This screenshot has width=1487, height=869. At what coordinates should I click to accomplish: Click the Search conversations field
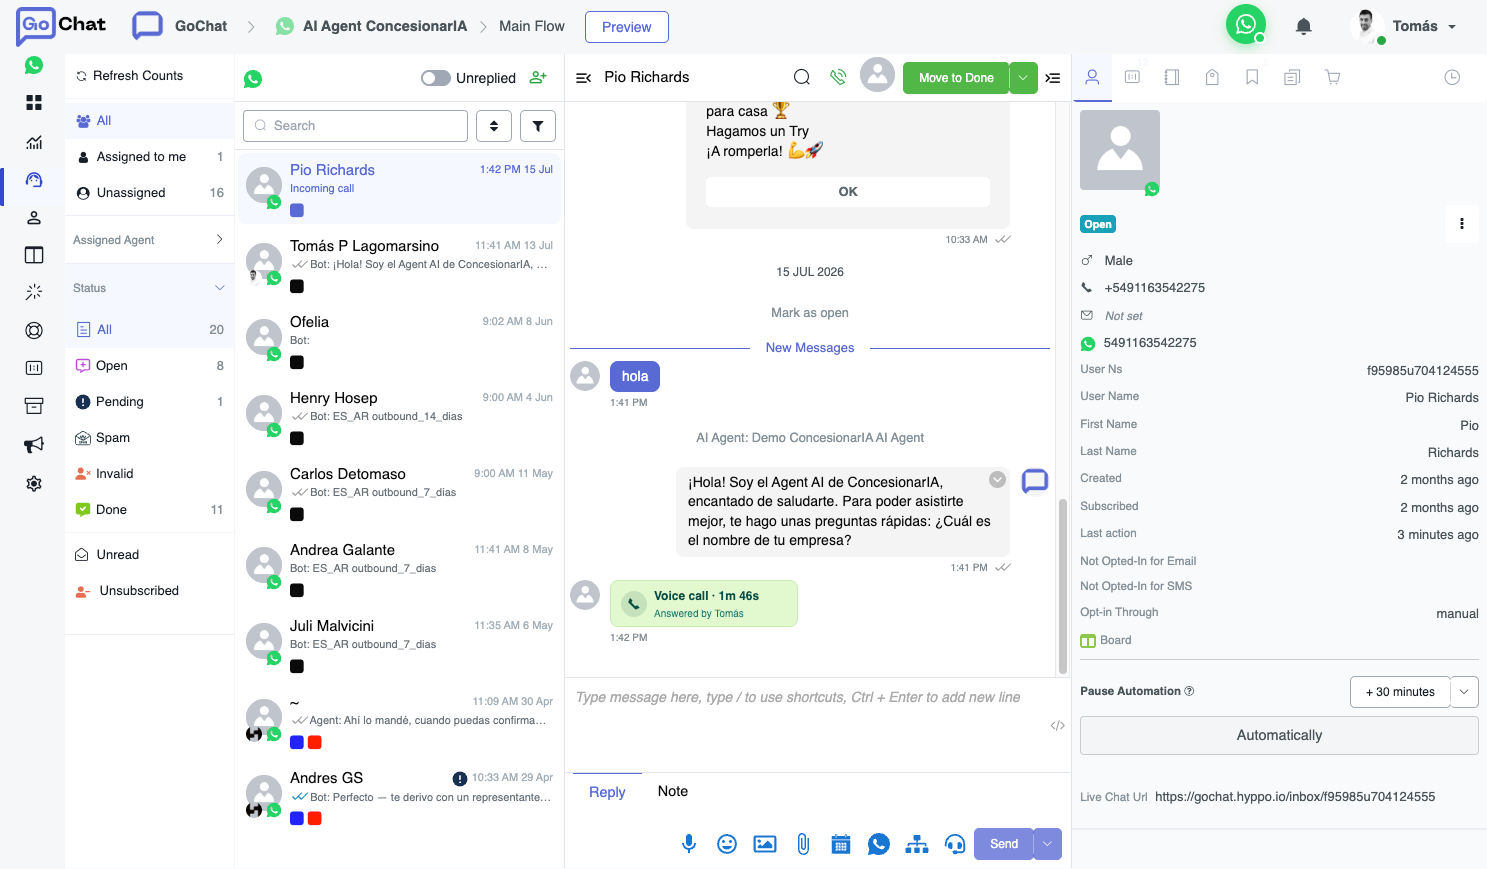[355, 126]
